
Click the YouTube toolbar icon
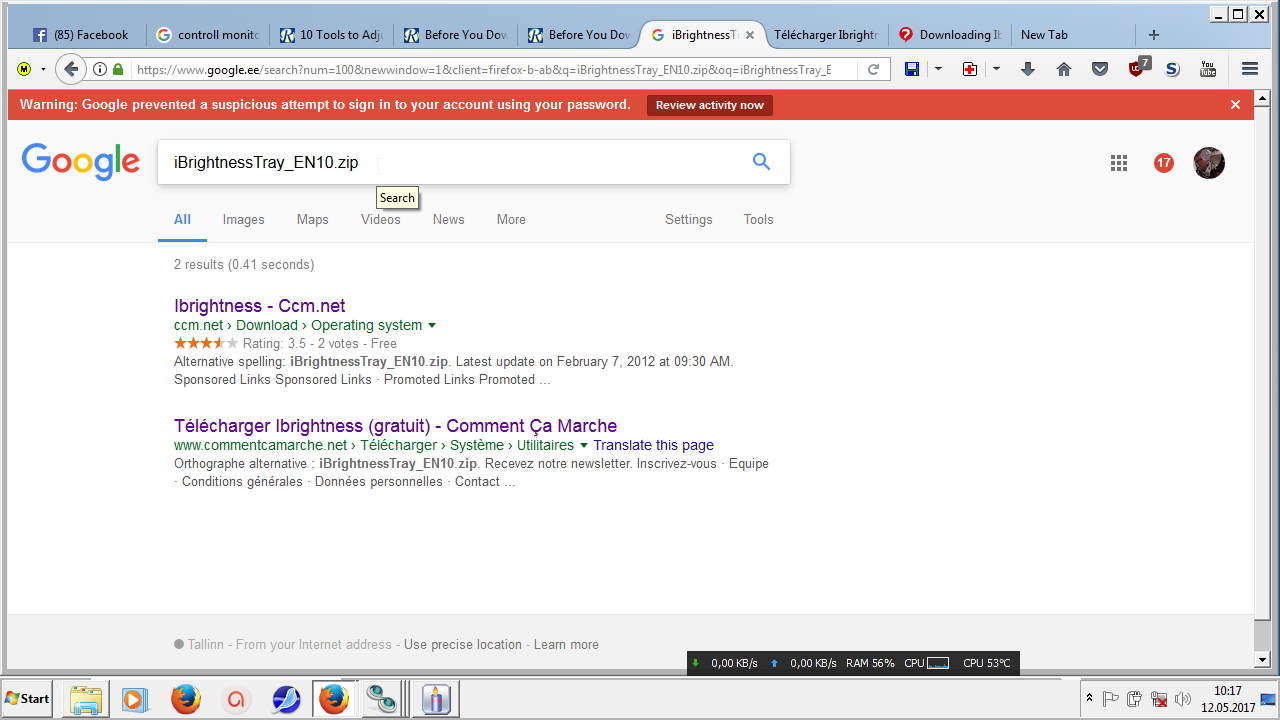coord(1208,69)
